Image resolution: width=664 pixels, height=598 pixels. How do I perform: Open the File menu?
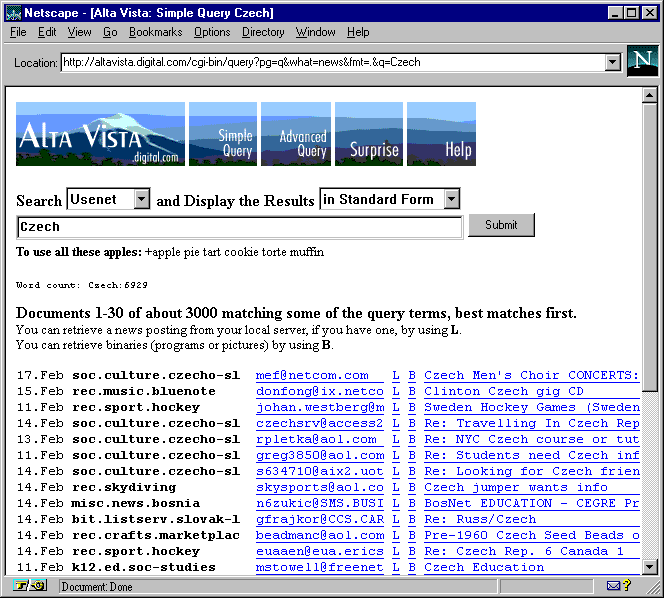[x=18, y=32]
